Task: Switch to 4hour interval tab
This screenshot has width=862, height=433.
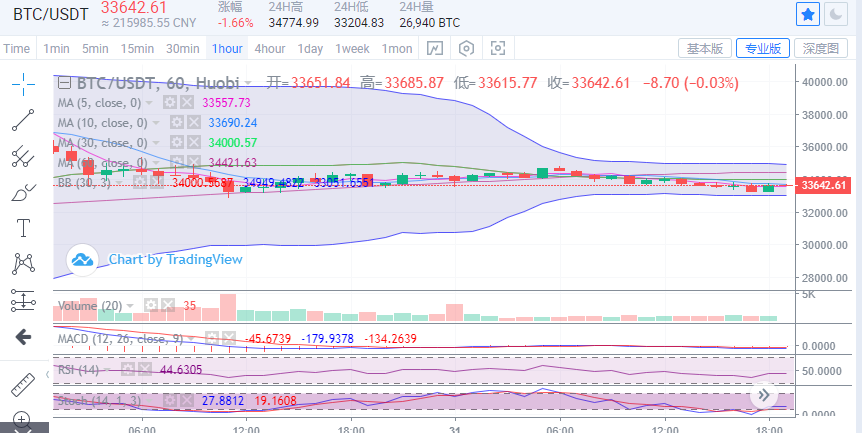Action: click(269, 48)
